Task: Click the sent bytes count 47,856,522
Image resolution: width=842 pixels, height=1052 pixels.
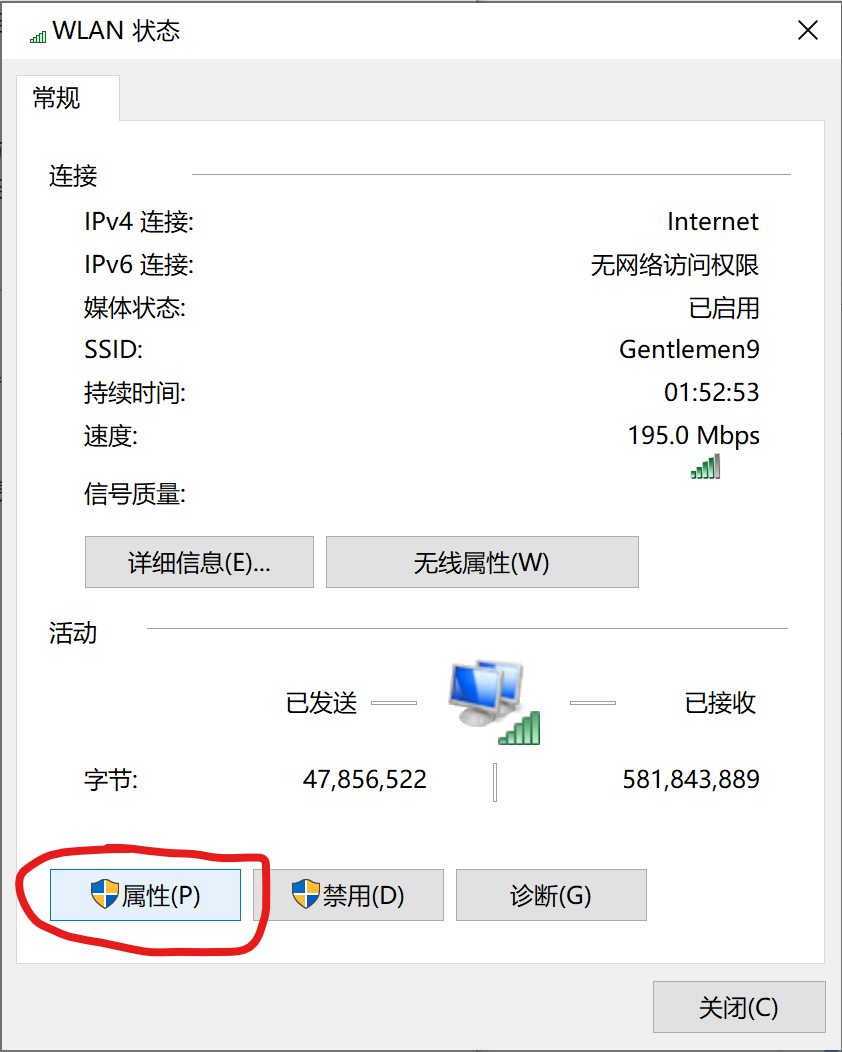Action: pos(365,780)
